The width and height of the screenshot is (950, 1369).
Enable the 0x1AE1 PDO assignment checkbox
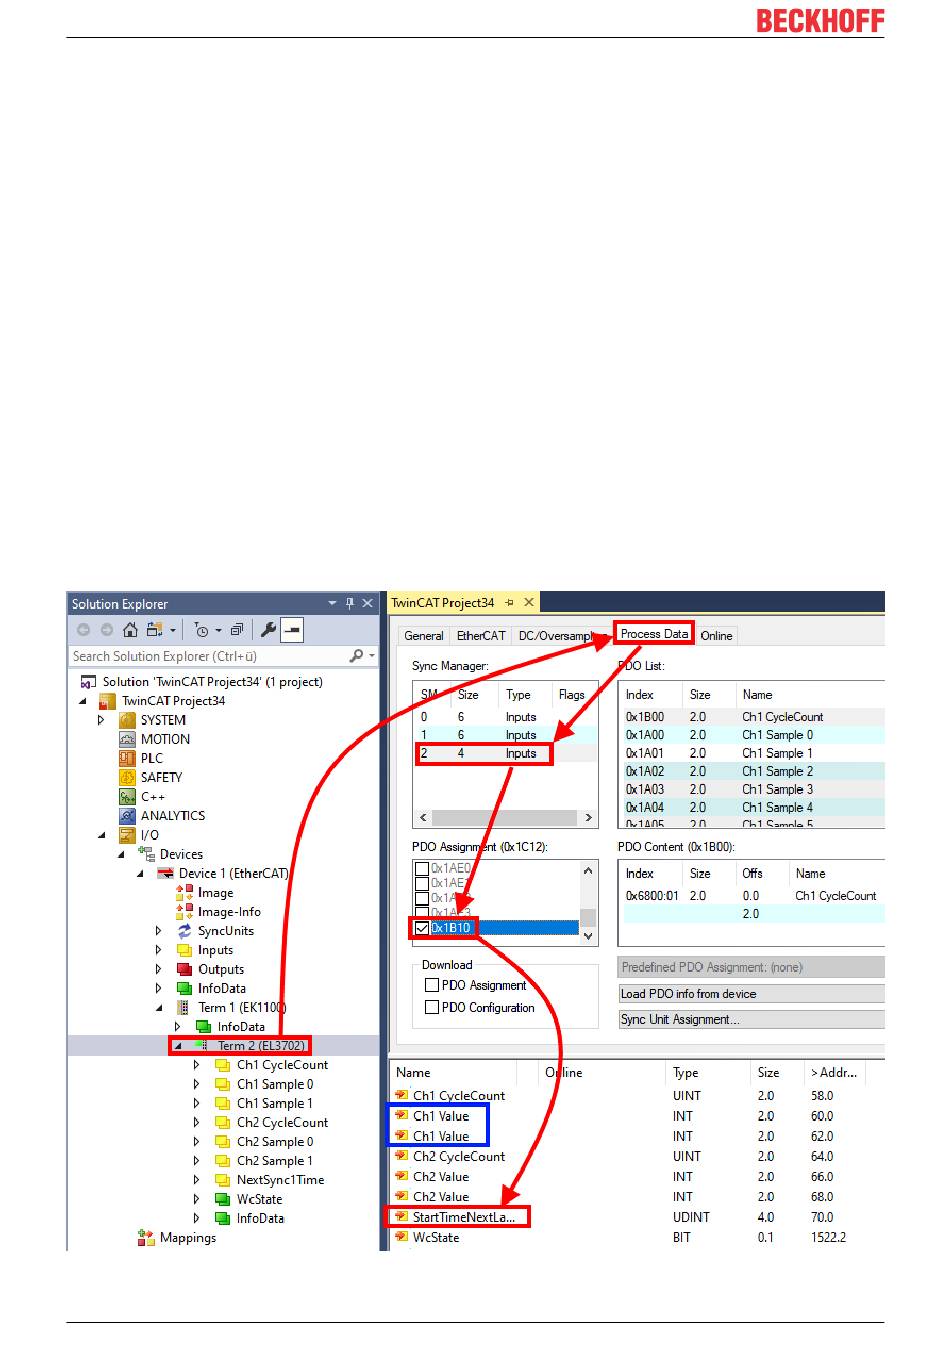click(x=422, y=883)
